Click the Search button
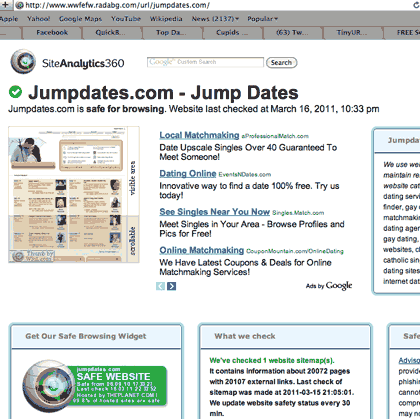420x419 pixels. (x=281, y=63)
